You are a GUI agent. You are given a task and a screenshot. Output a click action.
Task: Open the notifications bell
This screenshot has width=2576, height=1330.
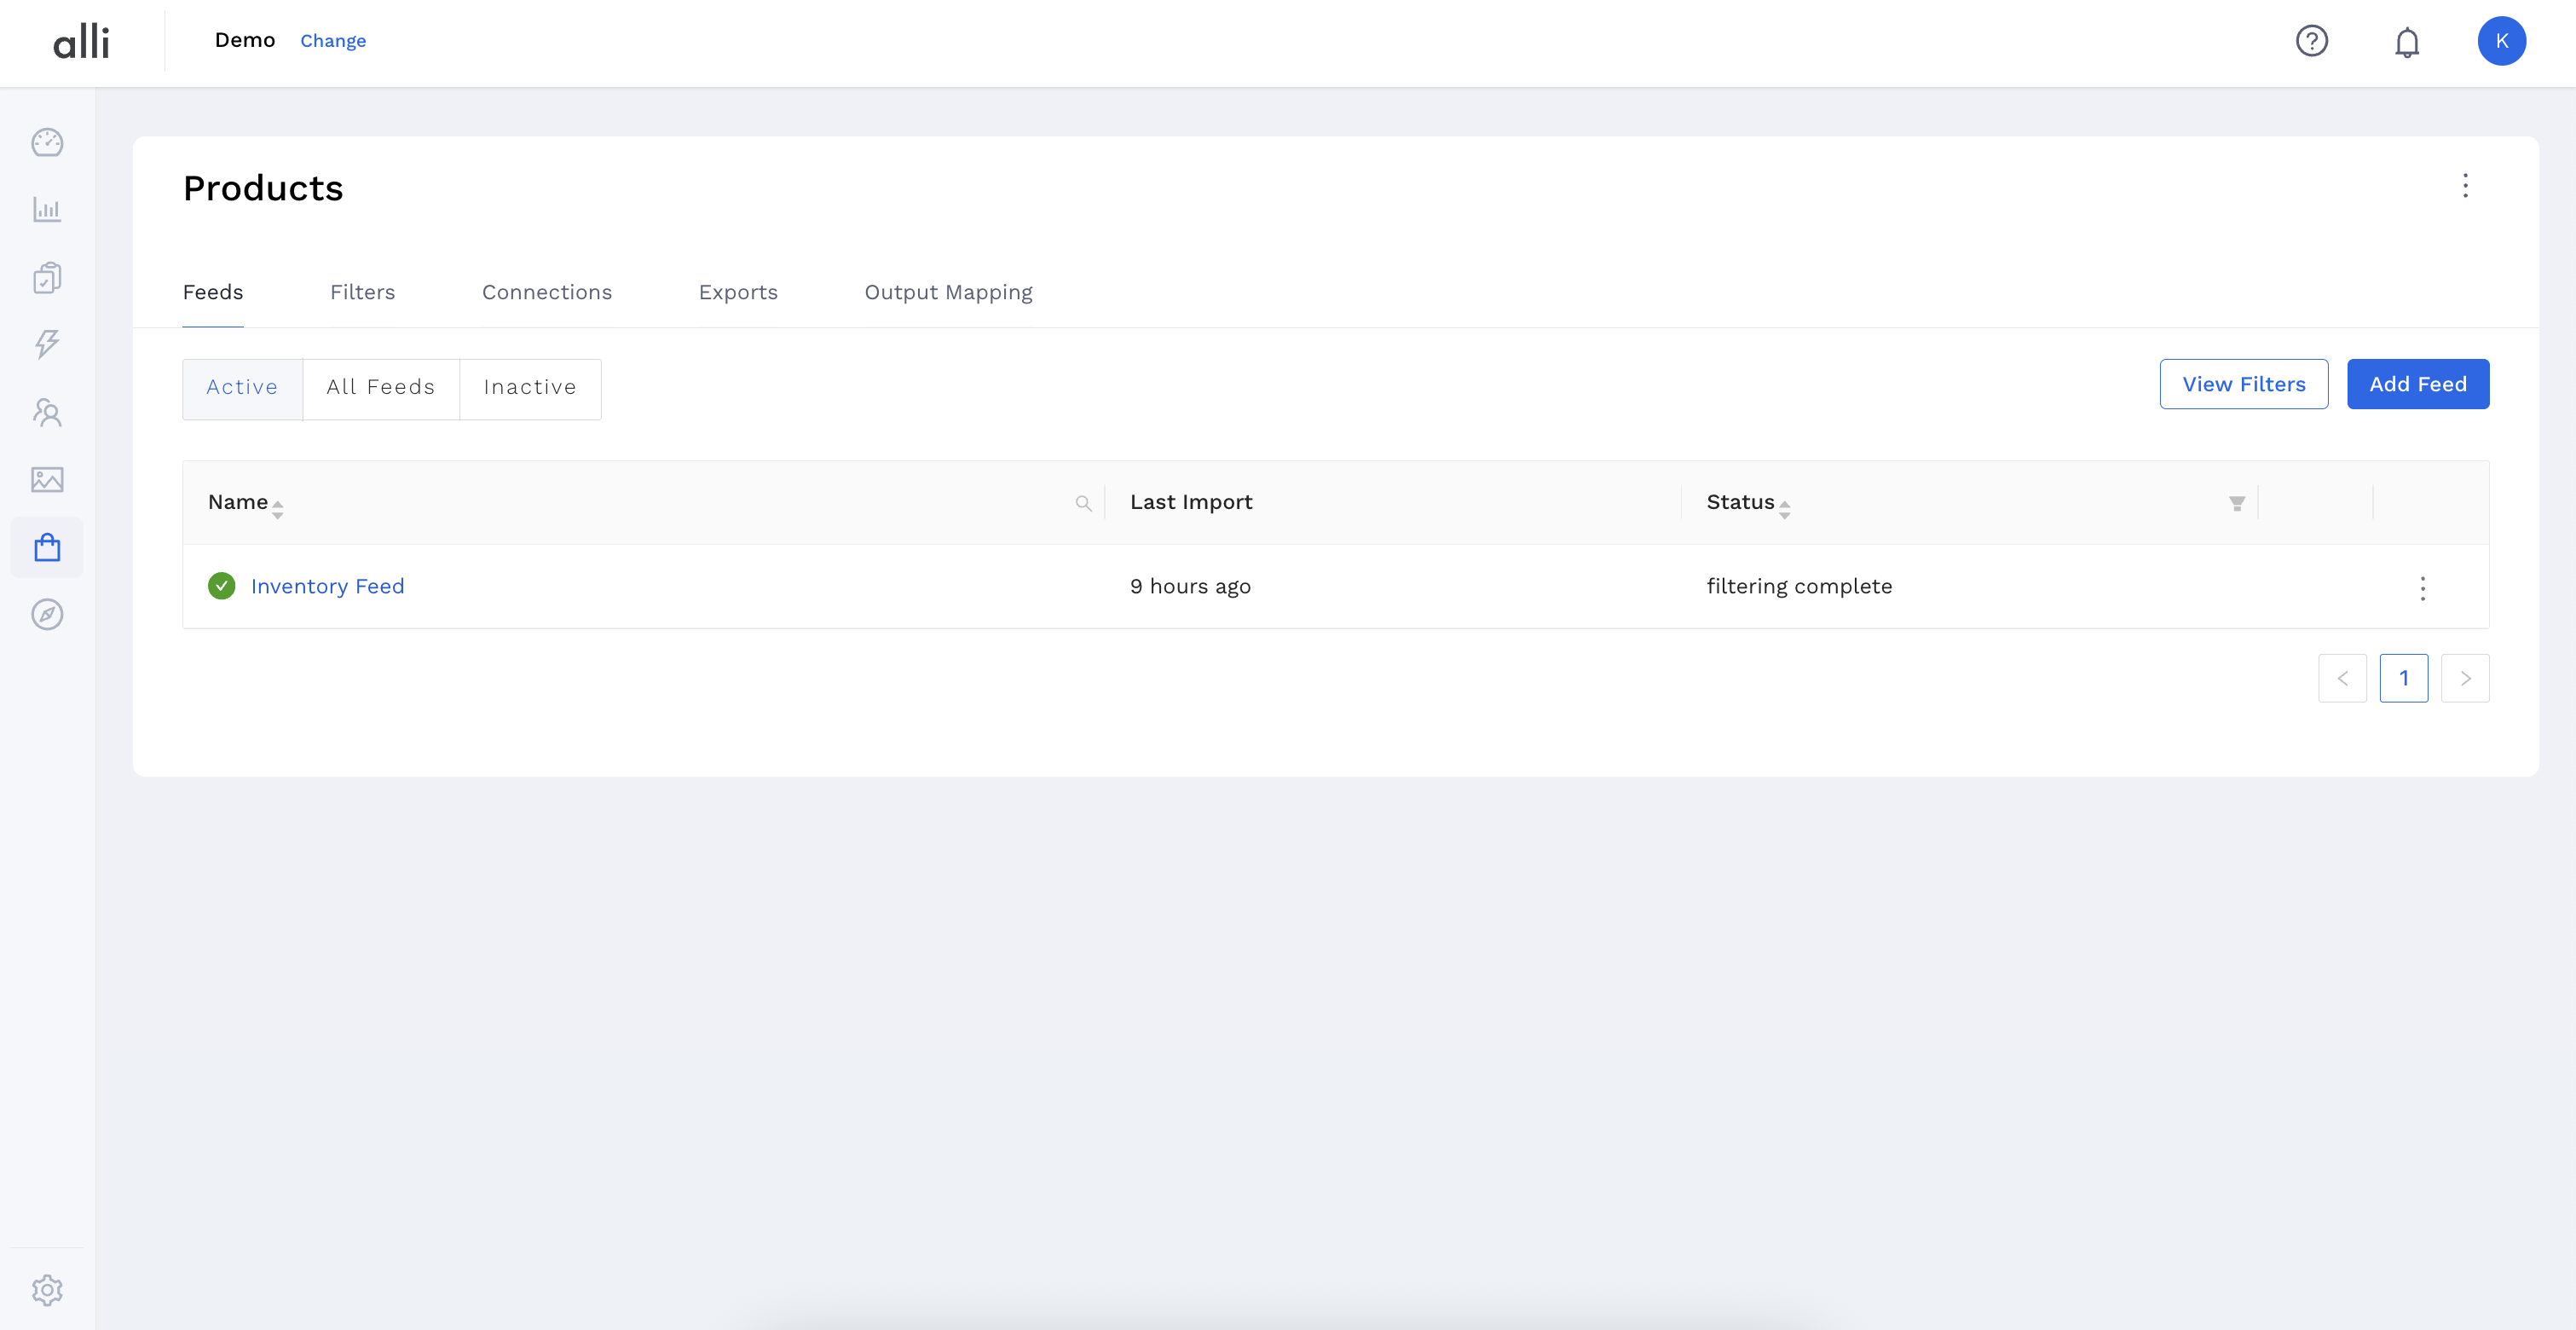[2406, 42]
